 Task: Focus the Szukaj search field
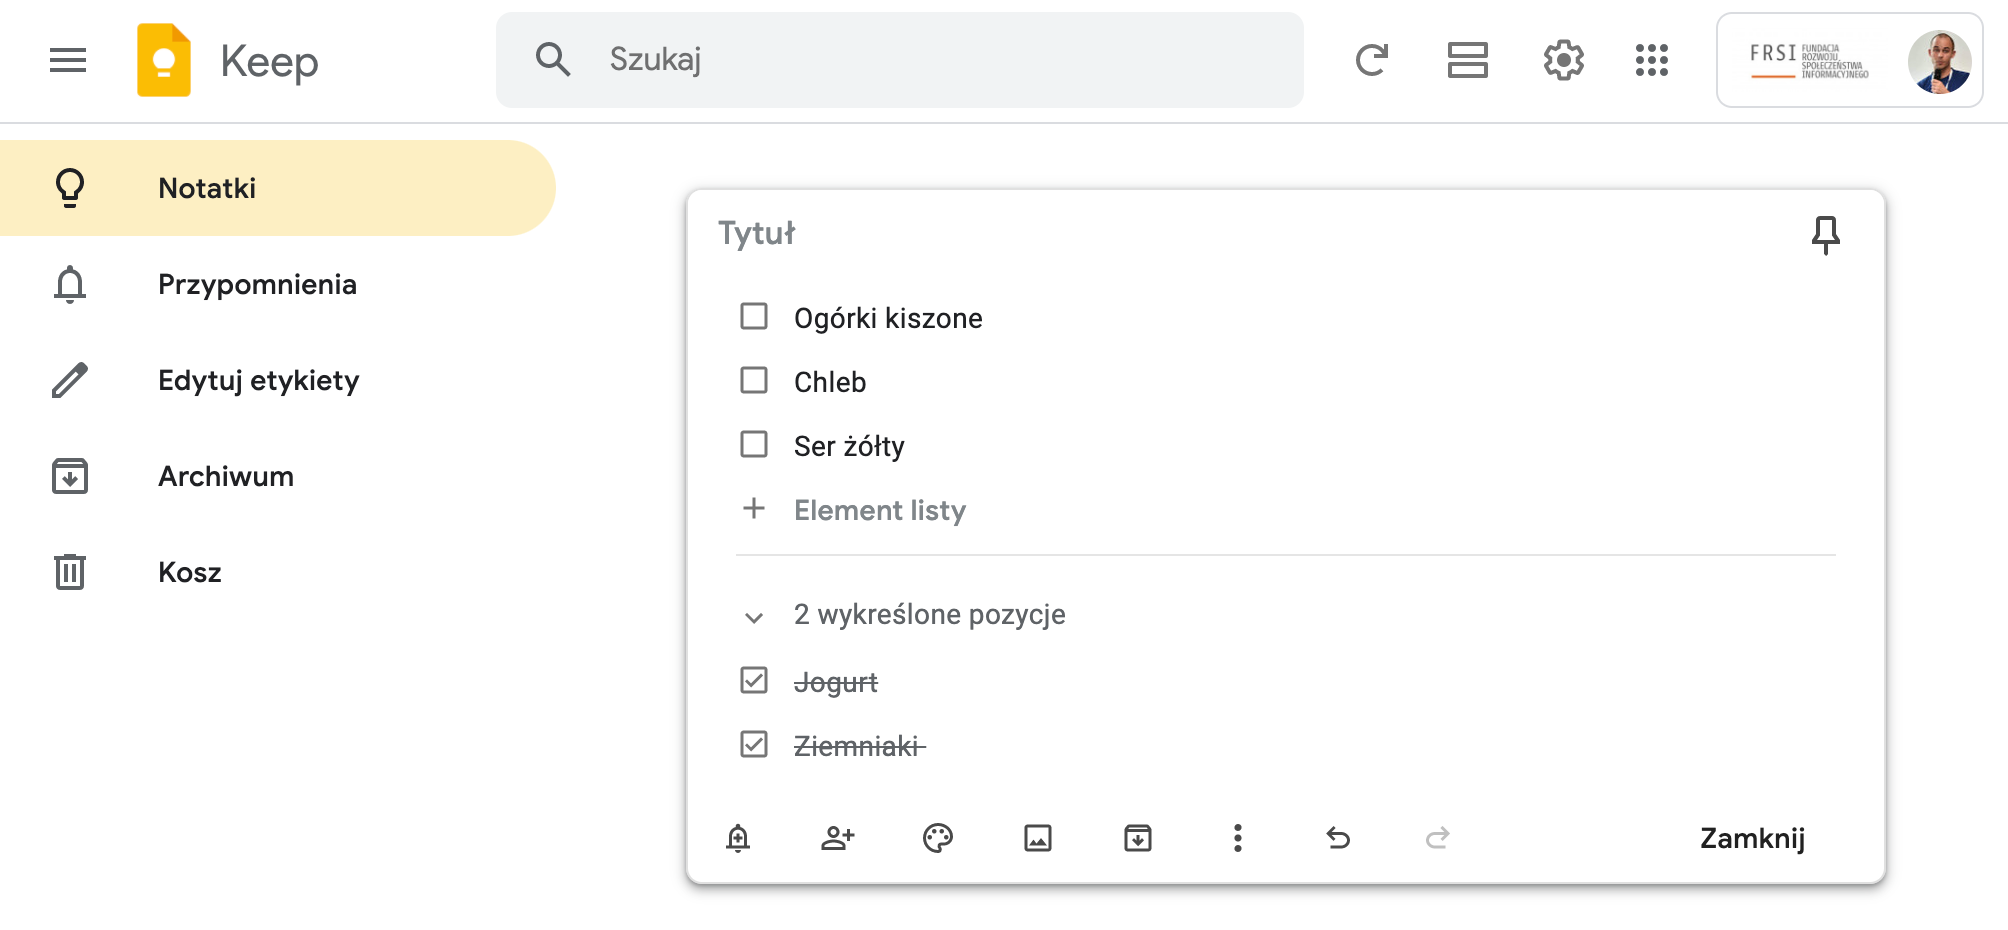[x=900, y=60]
